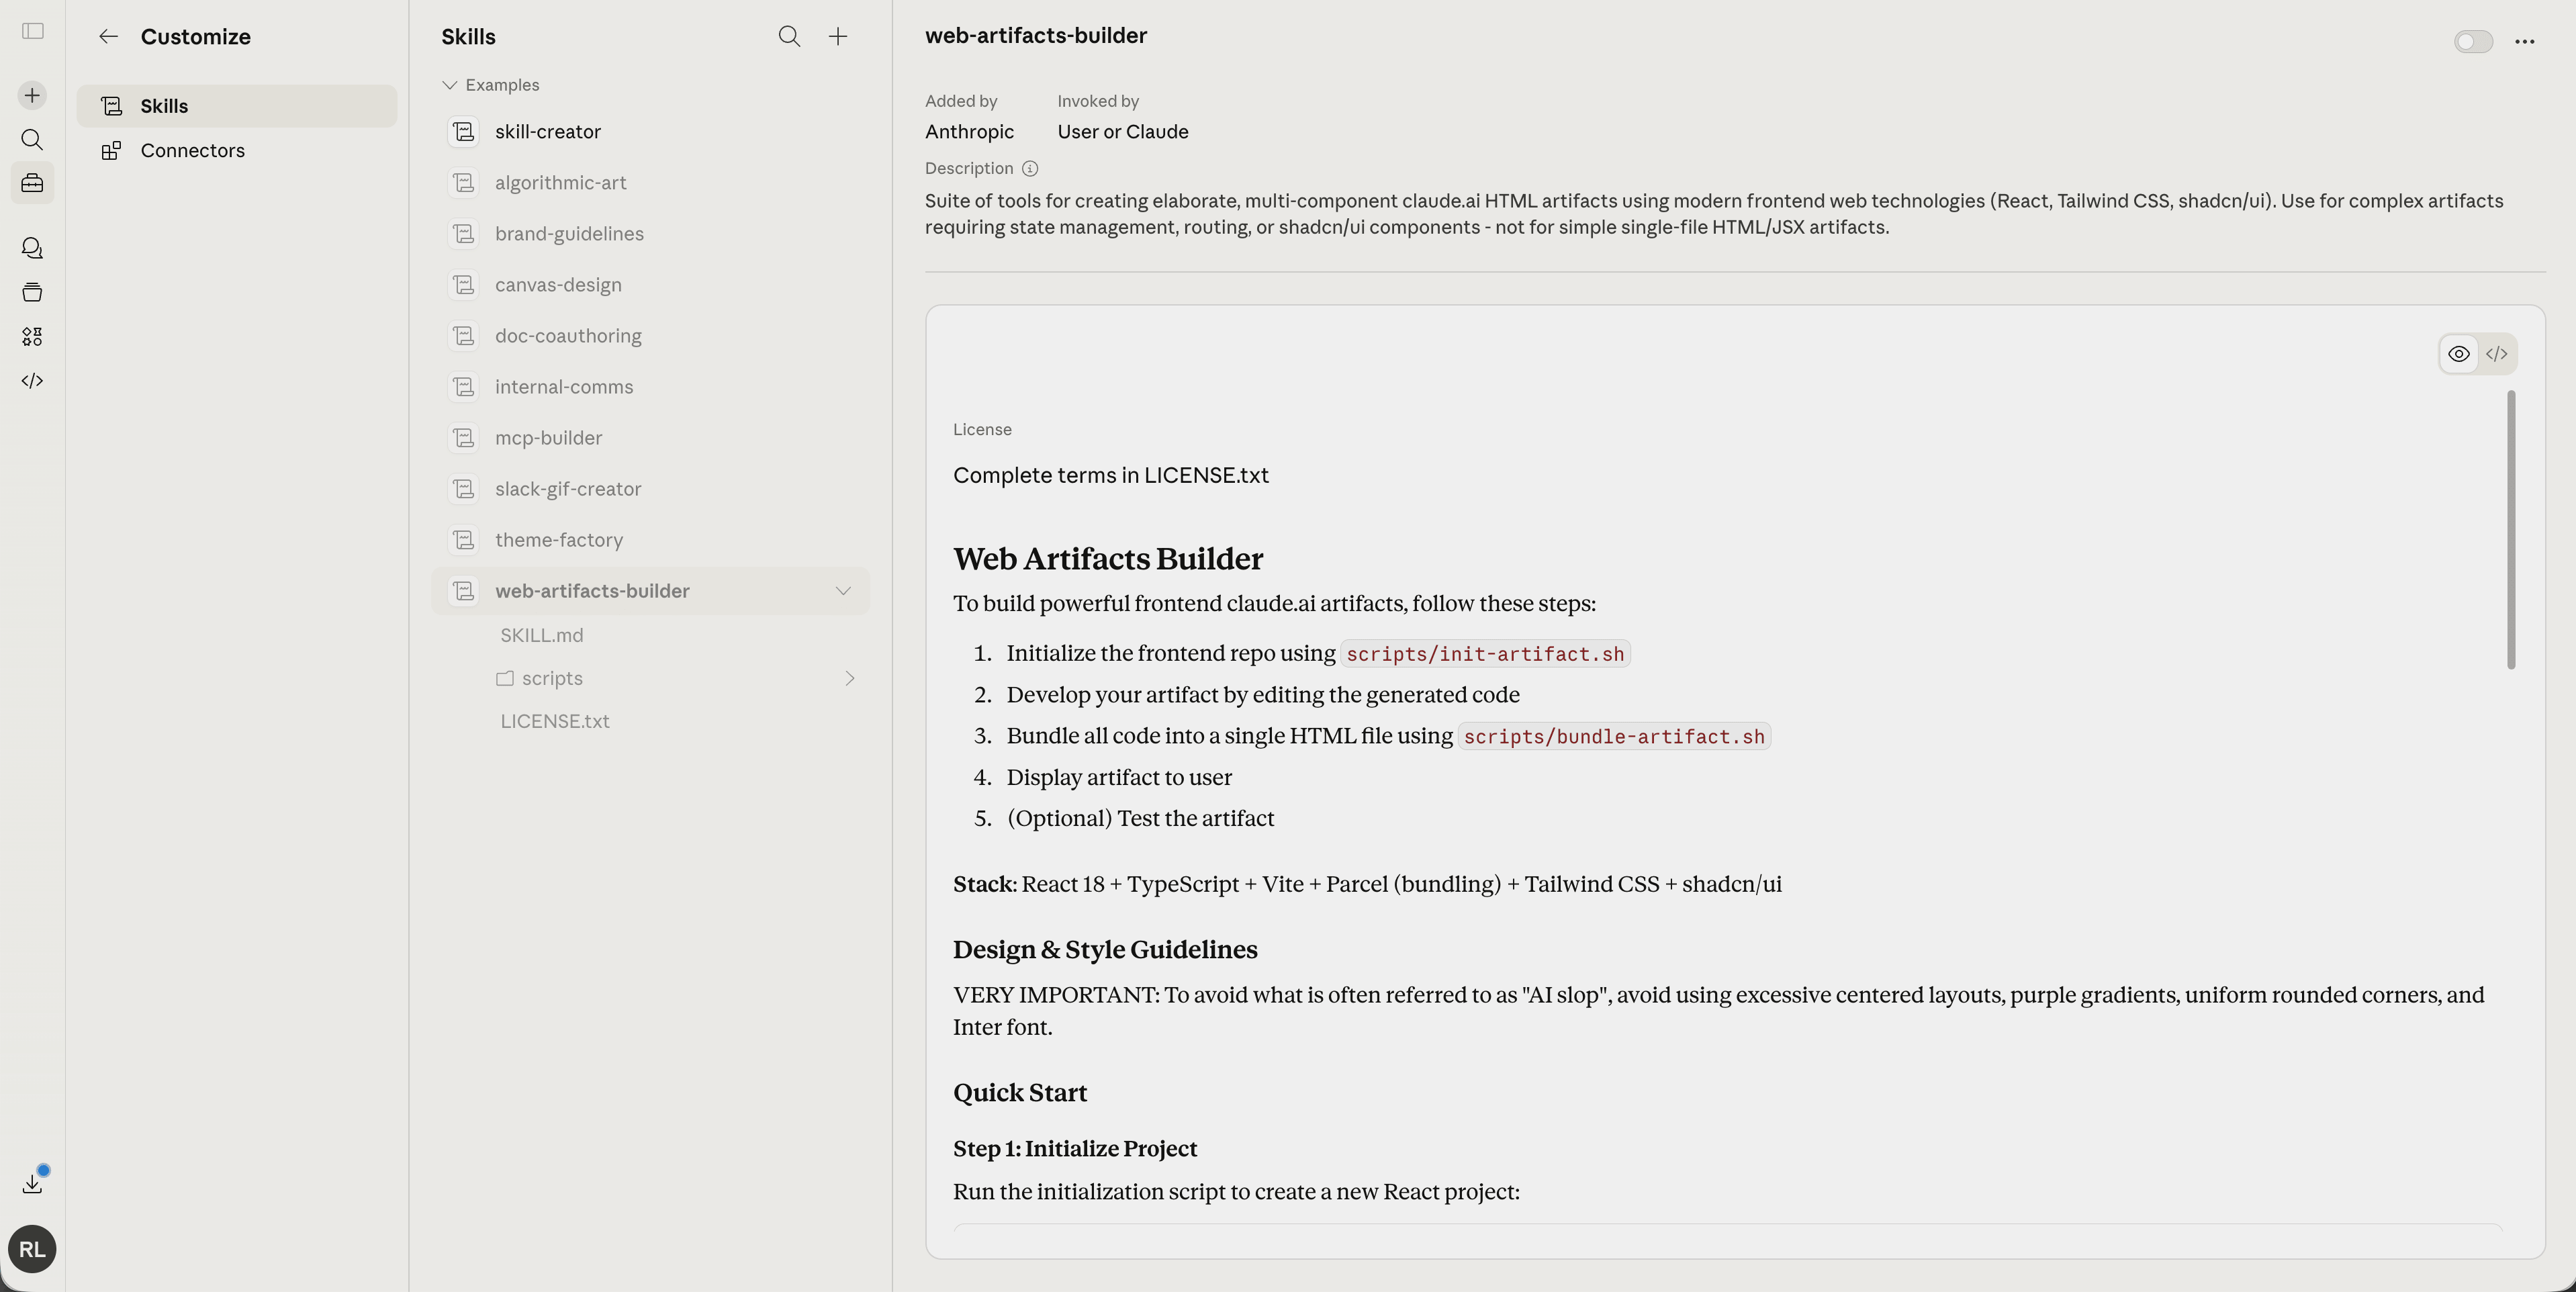Collapse the Examples section
This screenshot has width=2576, height=1292.
(x=450, y=85)
